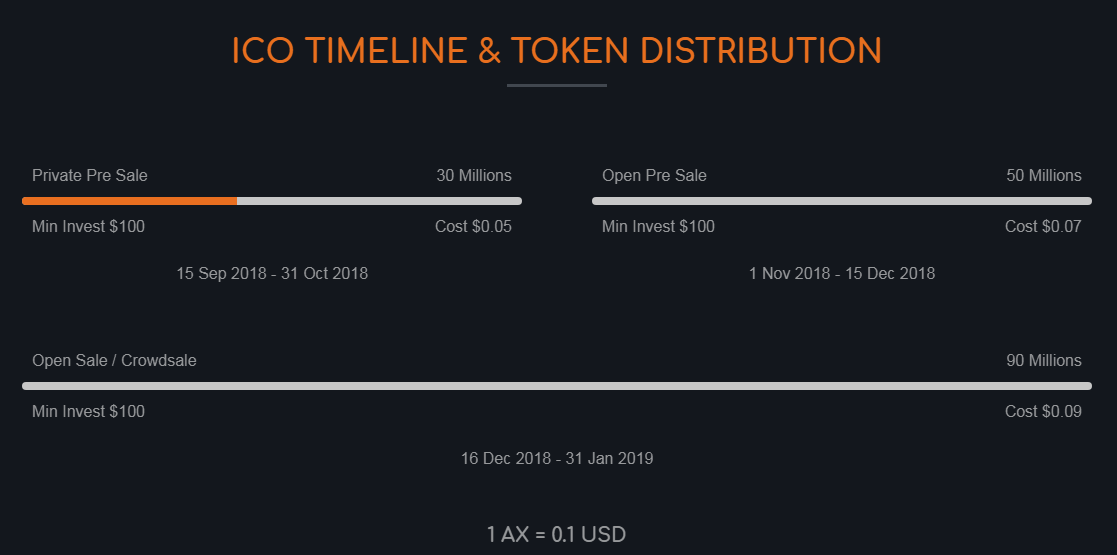Click Min Invest $100 under Open Pre Sale
Screen dimensions: 1117x555
click(x=658, y=227)
